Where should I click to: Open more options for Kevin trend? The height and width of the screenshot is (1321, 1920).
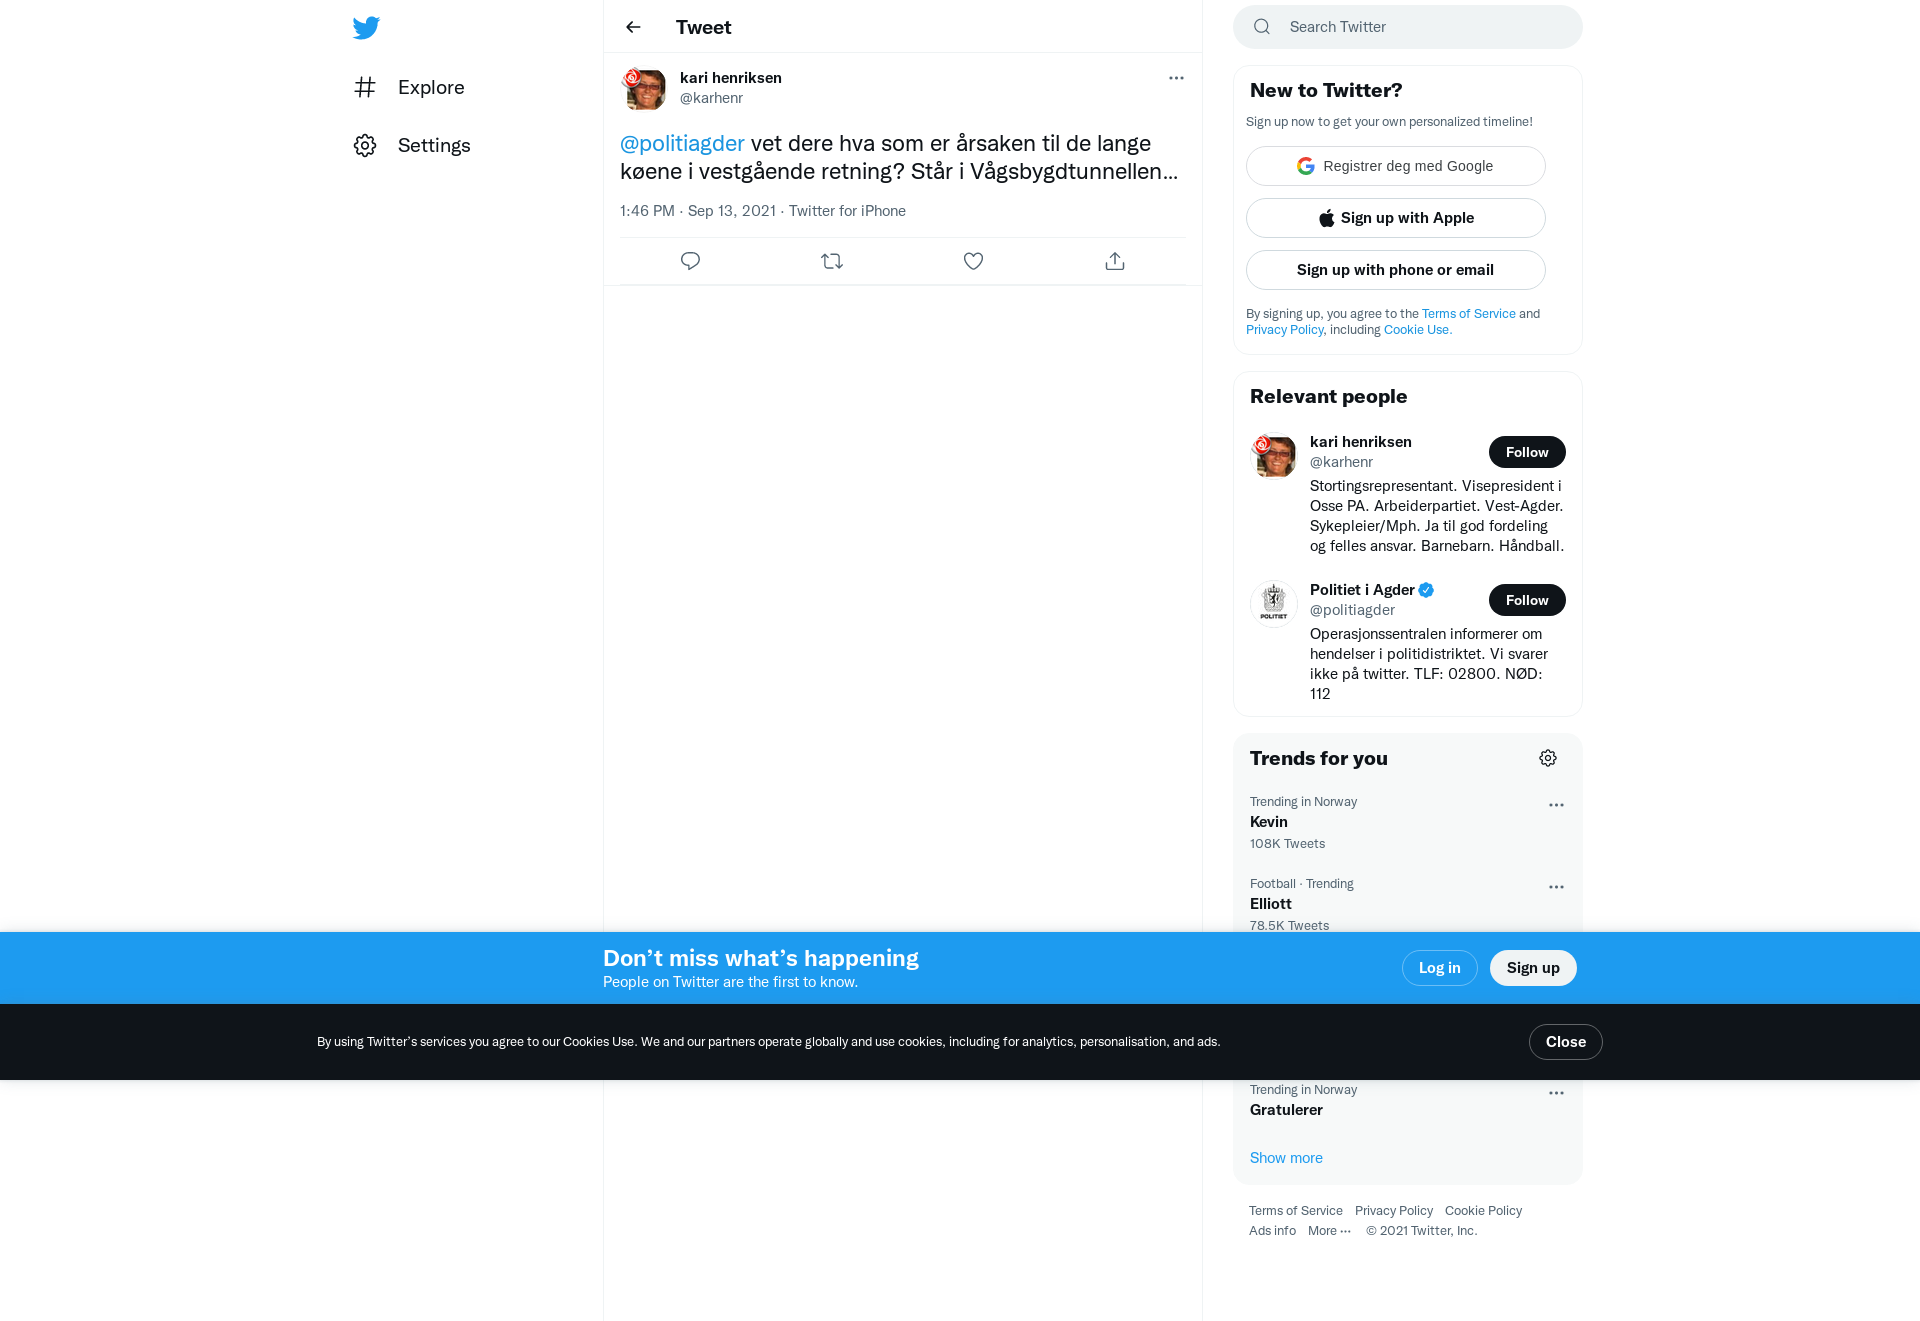tap(1556, 805)
